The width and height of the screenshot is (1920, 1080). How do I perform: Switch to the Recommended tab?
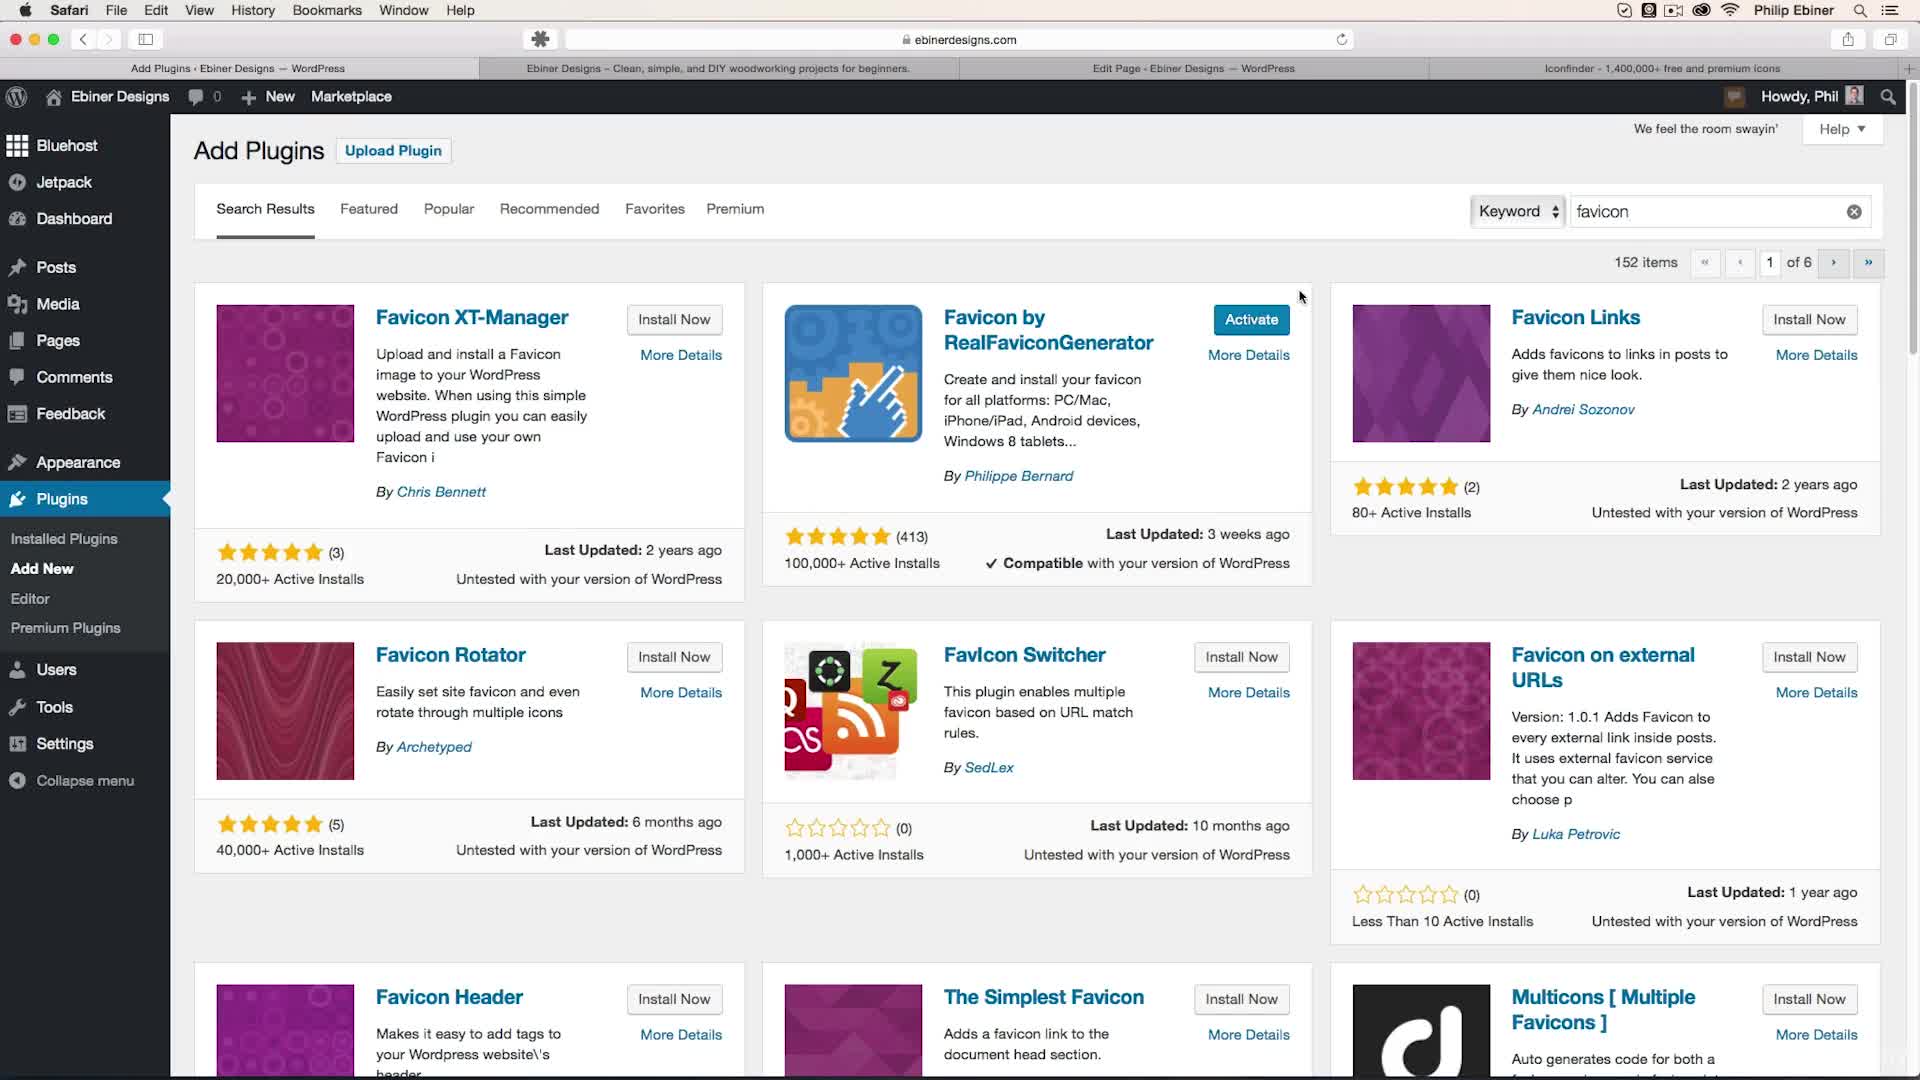(x=549, y=209)
